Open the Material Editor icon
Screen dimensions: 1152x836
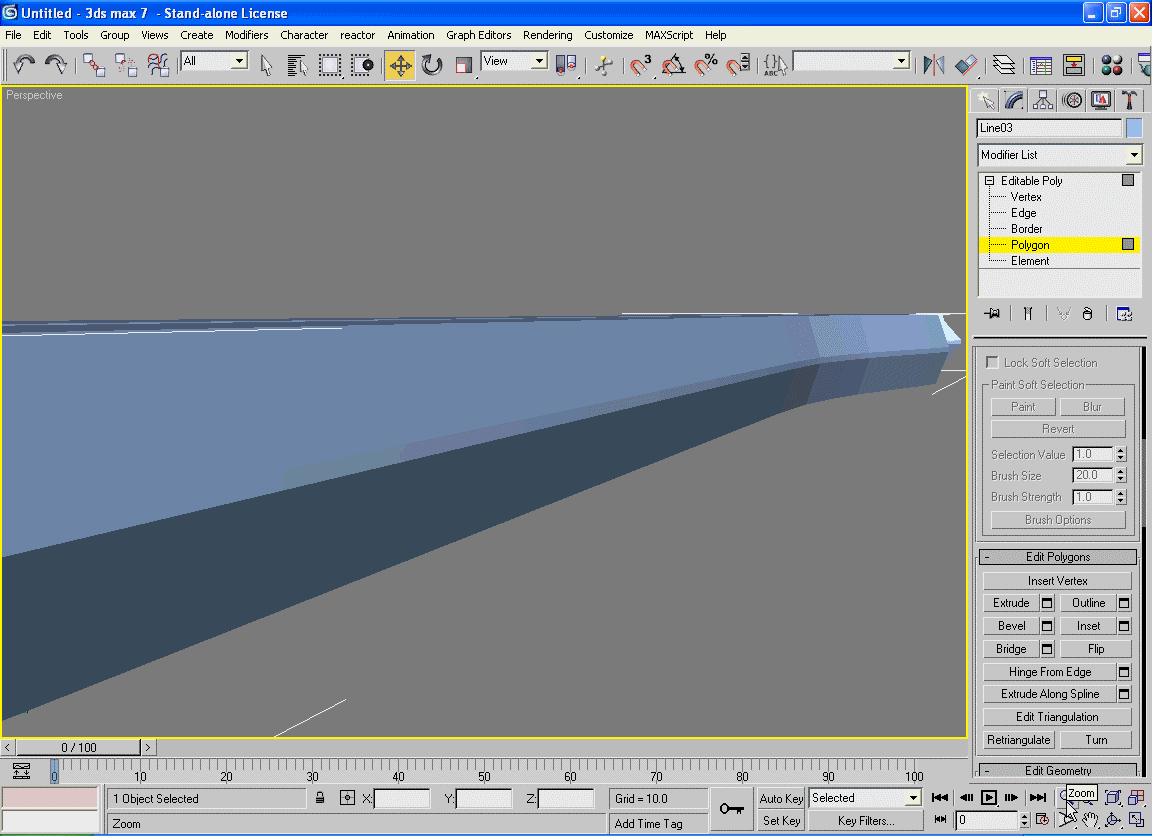1111,66
